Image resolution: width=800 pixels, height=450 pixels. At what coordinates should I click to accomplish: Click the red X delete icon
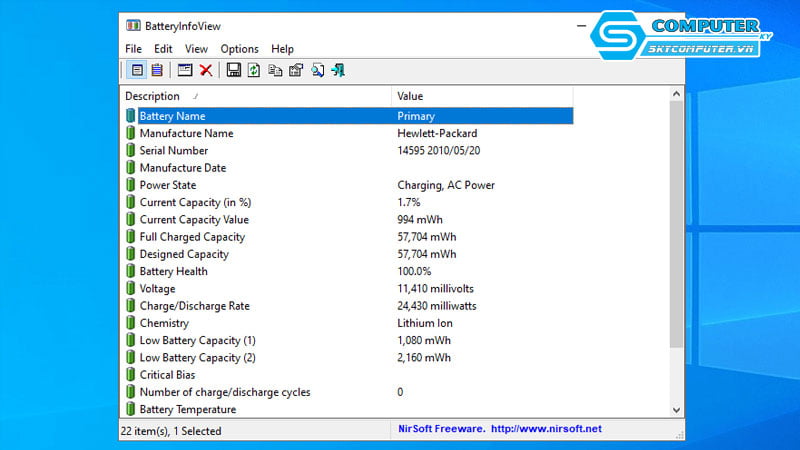tap(205, 70)
